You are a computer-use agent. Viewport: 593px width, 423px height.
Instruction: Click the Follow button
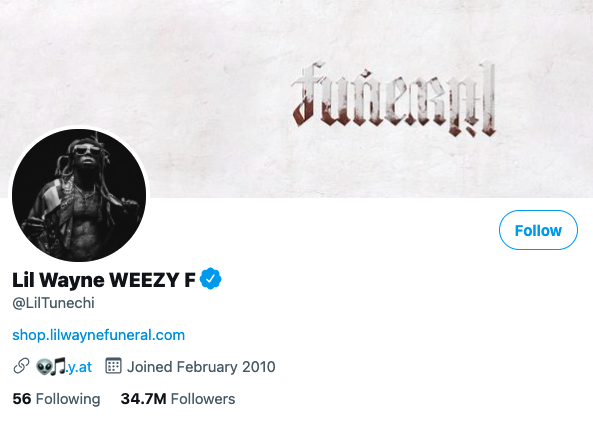538,230
